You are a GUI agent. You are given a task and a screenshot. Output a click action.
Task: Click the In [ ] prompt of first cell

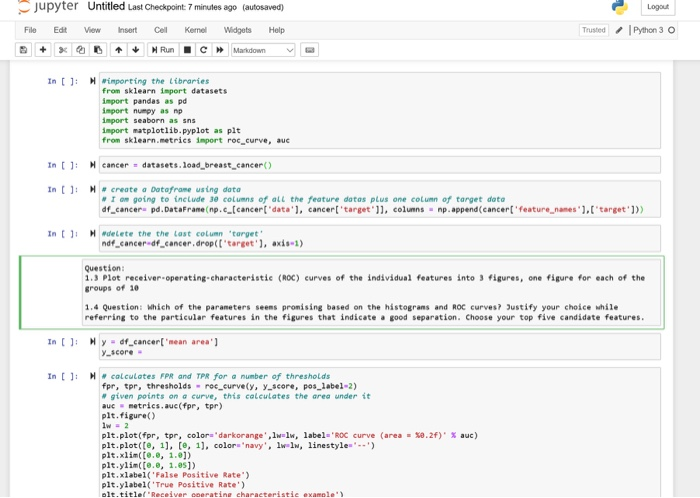pyautogui.click(x=63, y=81)
